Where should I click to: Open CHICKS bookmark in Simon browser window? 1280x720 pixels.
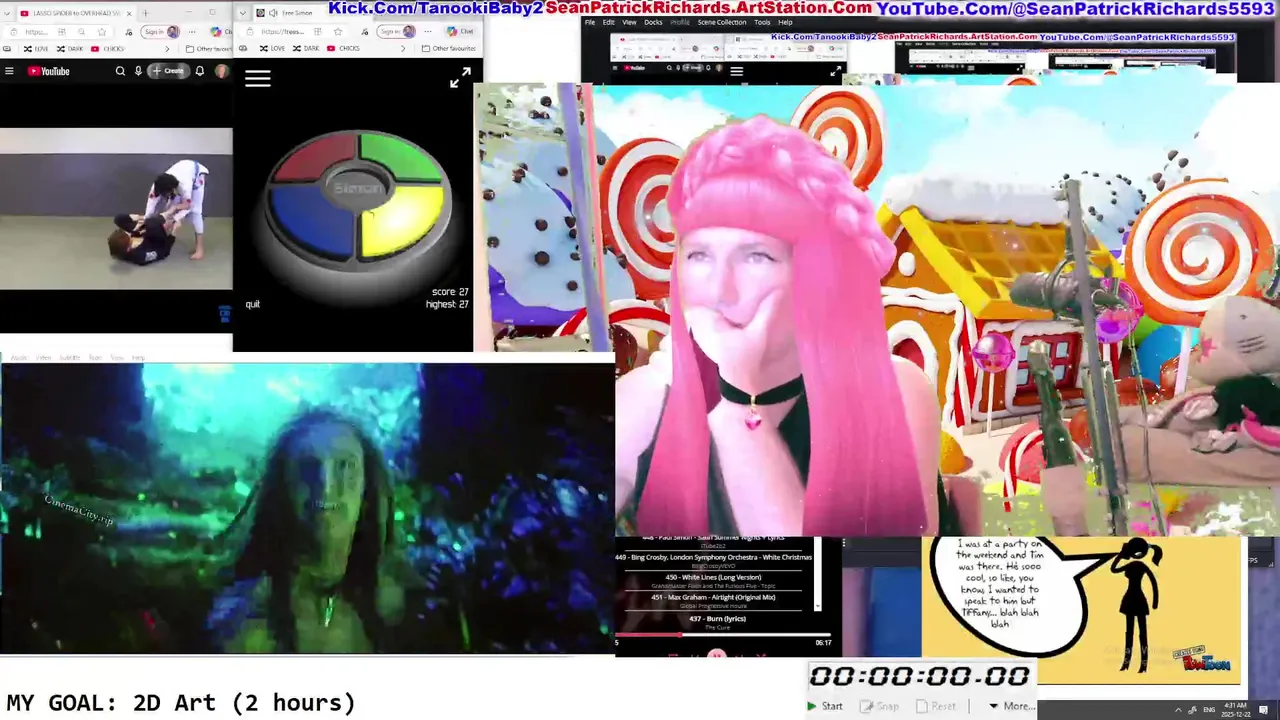343,48
